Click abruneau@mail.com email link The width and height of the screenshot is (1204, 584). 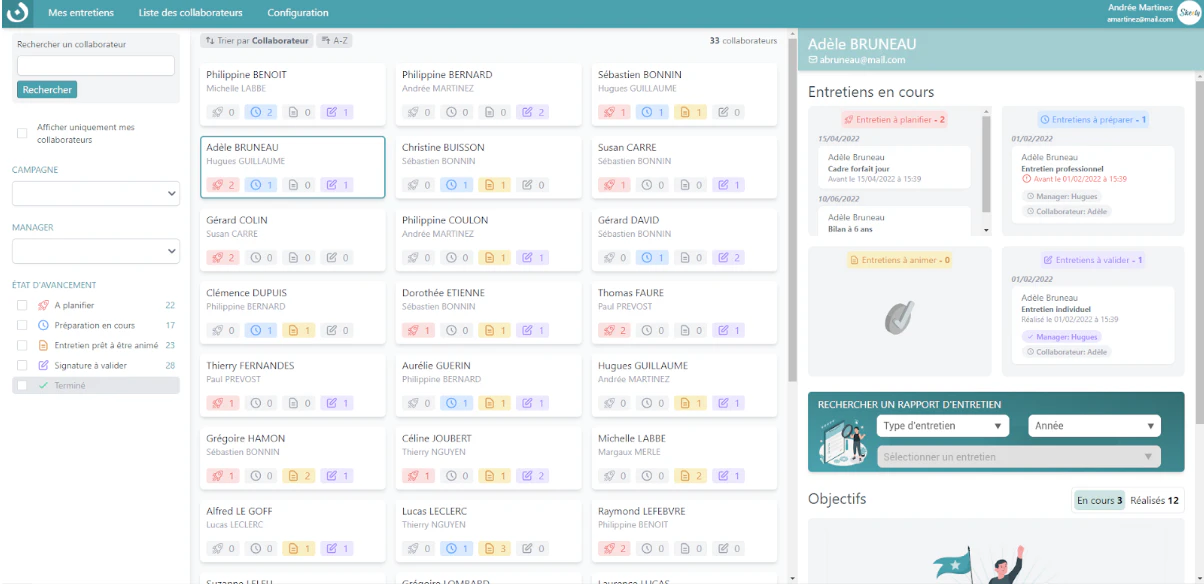tap(856, 60)
